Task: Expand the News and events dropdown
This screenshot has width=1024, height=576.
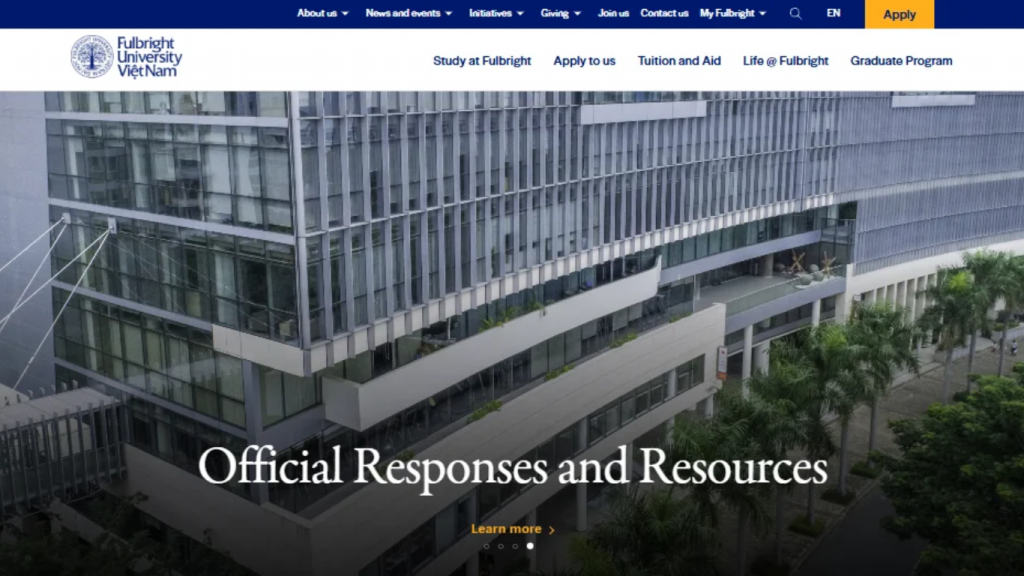Action: point(404,14)
